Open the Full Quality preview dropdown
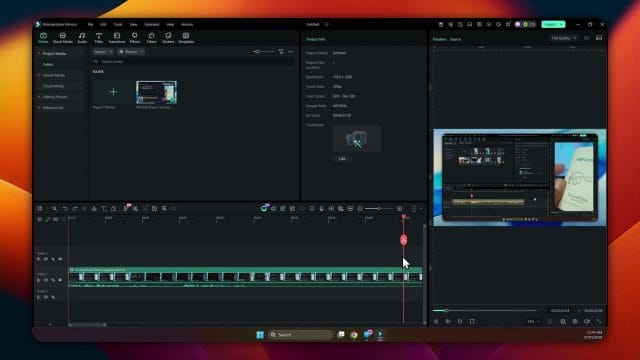 click(563, 38)
